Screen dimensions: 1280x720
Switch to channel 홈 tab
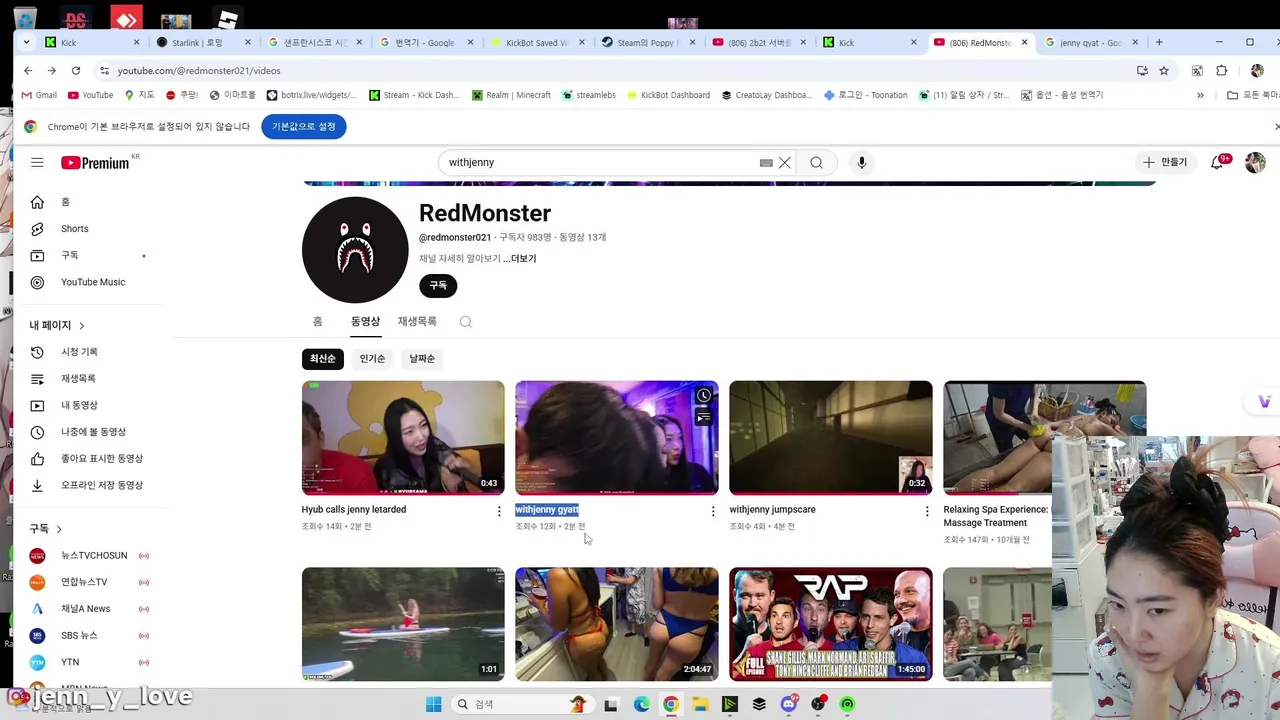tap(318, 321)
